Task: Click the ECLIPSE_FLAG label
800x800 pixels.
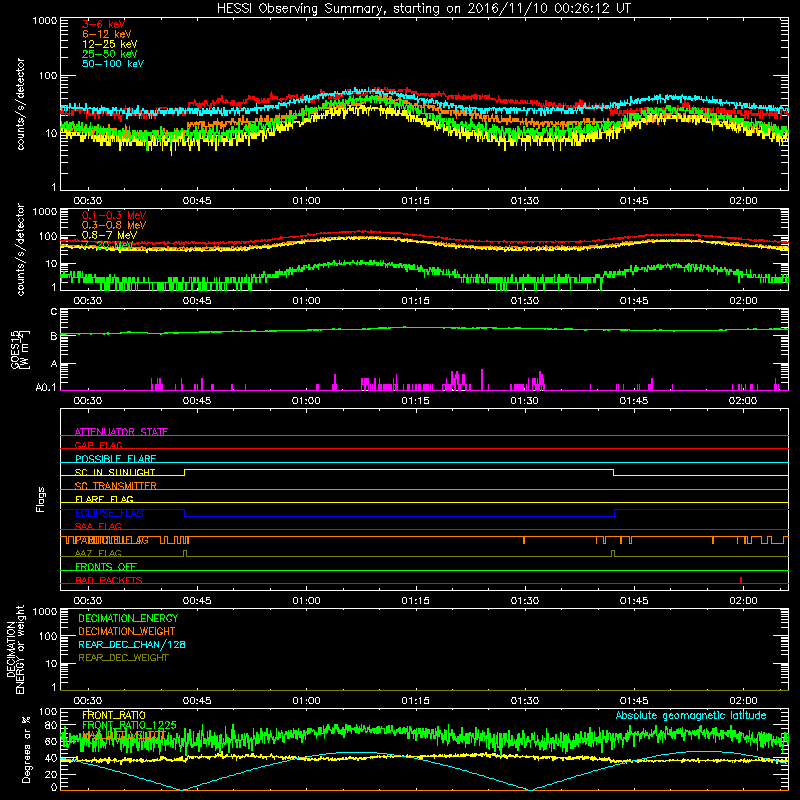Action: pos(109,513)
